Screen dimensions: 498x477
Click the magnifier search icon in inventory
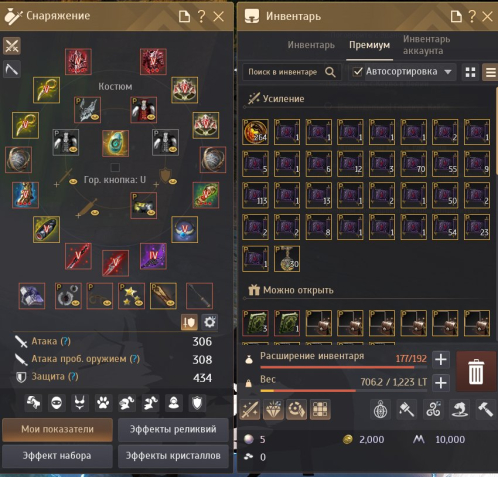pyautogui.click(x=330, y=72)
